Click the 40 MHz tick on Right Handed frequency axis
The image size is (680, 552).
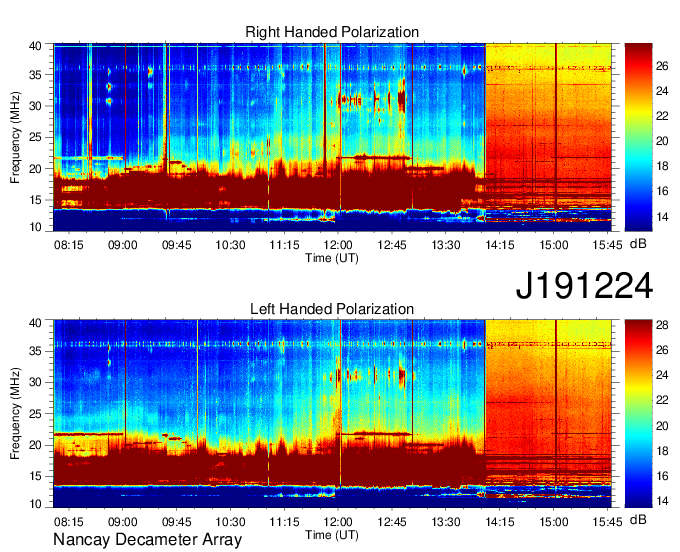(x=35, y=46)
